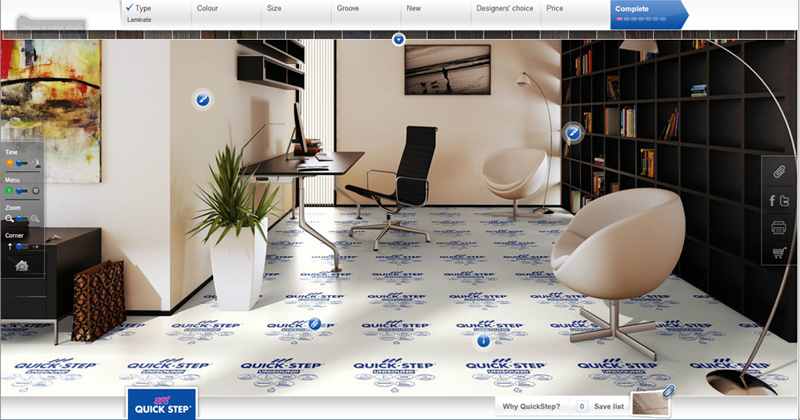Click the pencil icon near the bookshelf

[573, 133]
